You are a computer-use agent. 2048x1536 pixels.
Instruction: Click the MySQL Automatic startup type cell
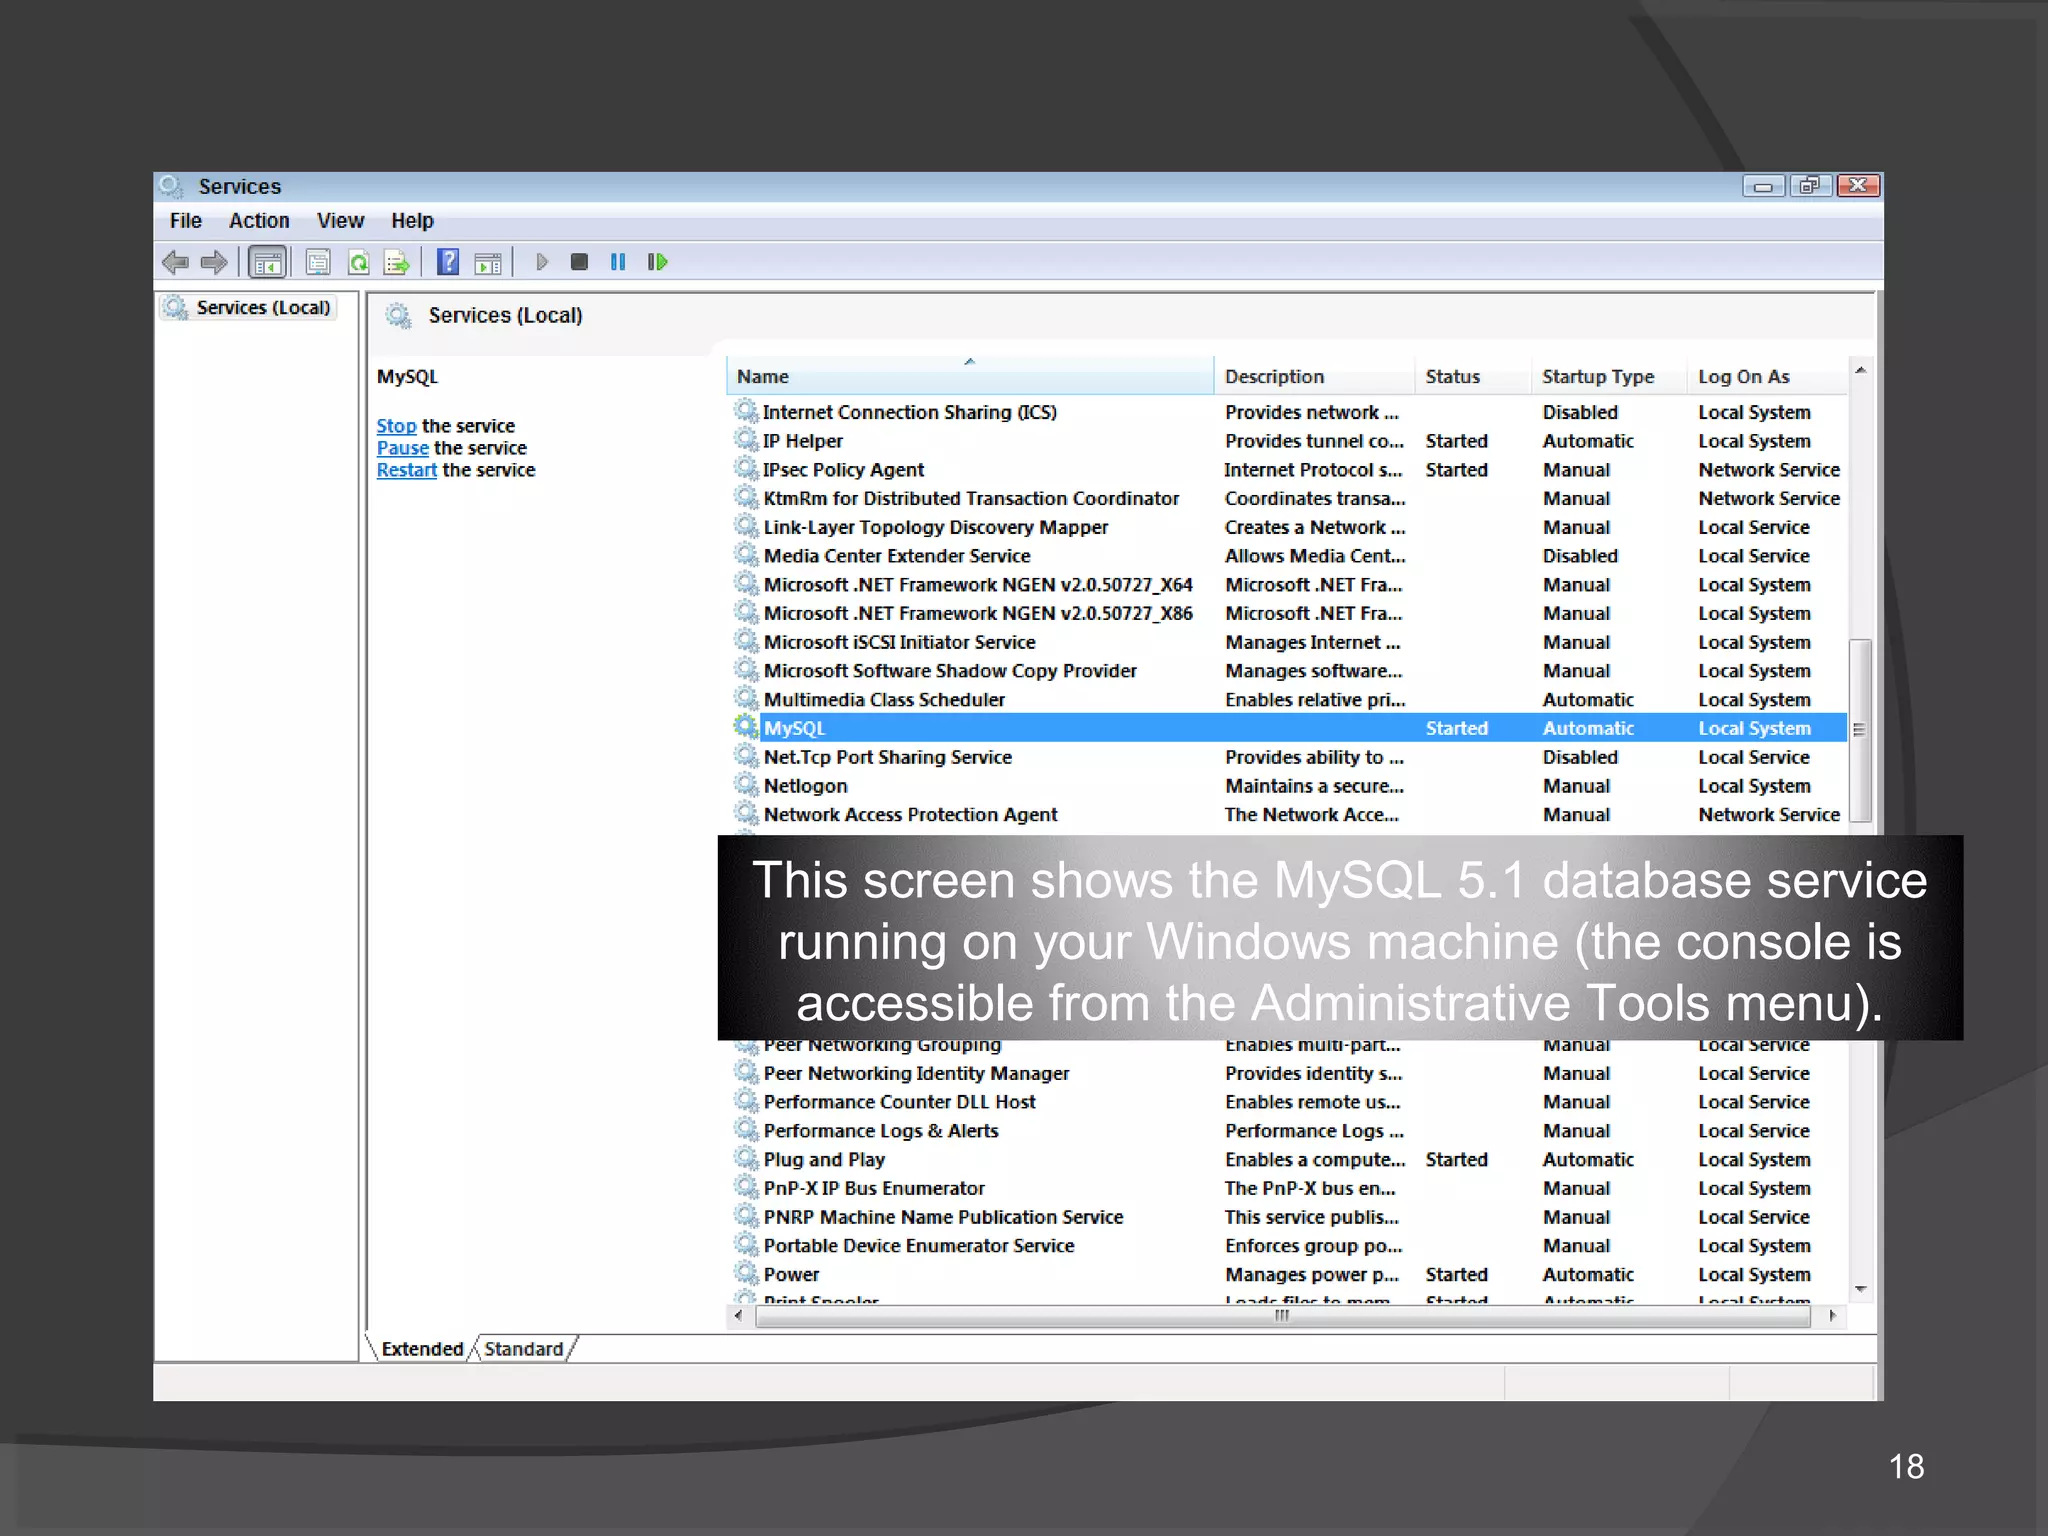coord(1588,728)
